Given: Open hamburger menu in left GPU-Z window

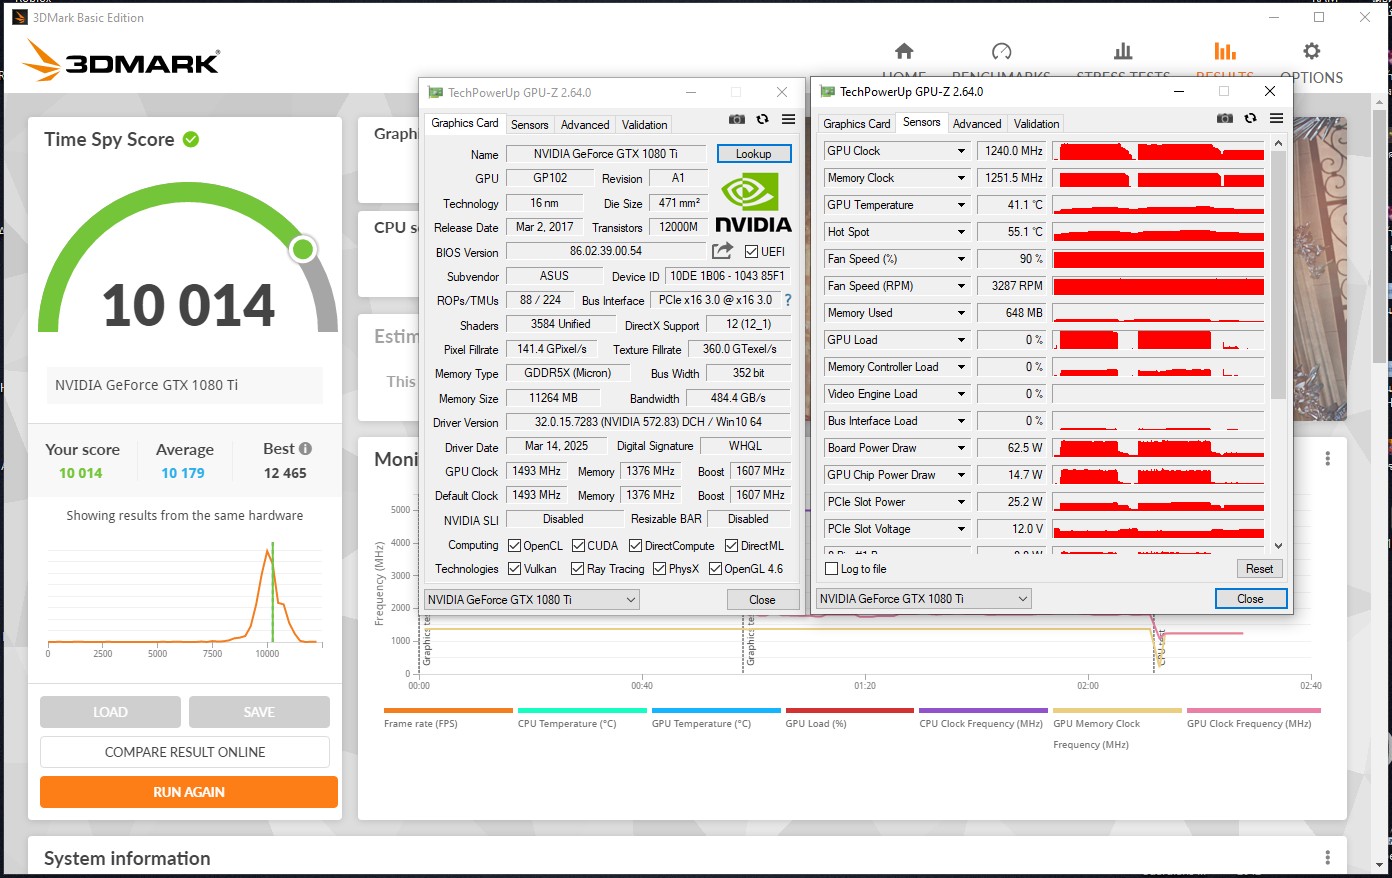Looking at the screenshot, I should pyautogui.click(x=788, y=119).
